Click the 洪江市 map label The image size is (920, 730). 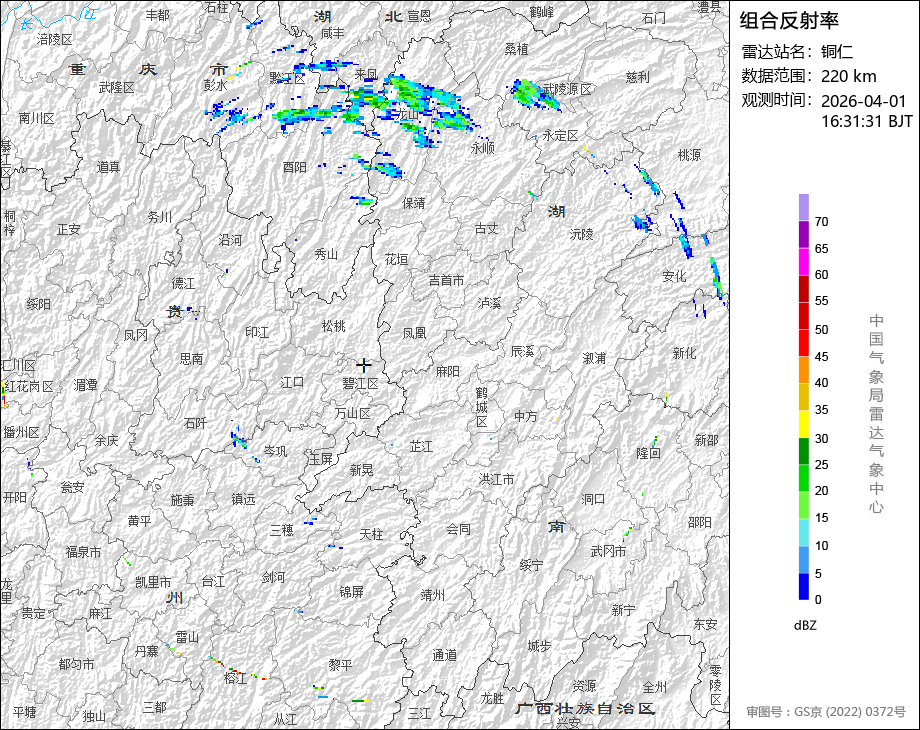click(497, 480)
